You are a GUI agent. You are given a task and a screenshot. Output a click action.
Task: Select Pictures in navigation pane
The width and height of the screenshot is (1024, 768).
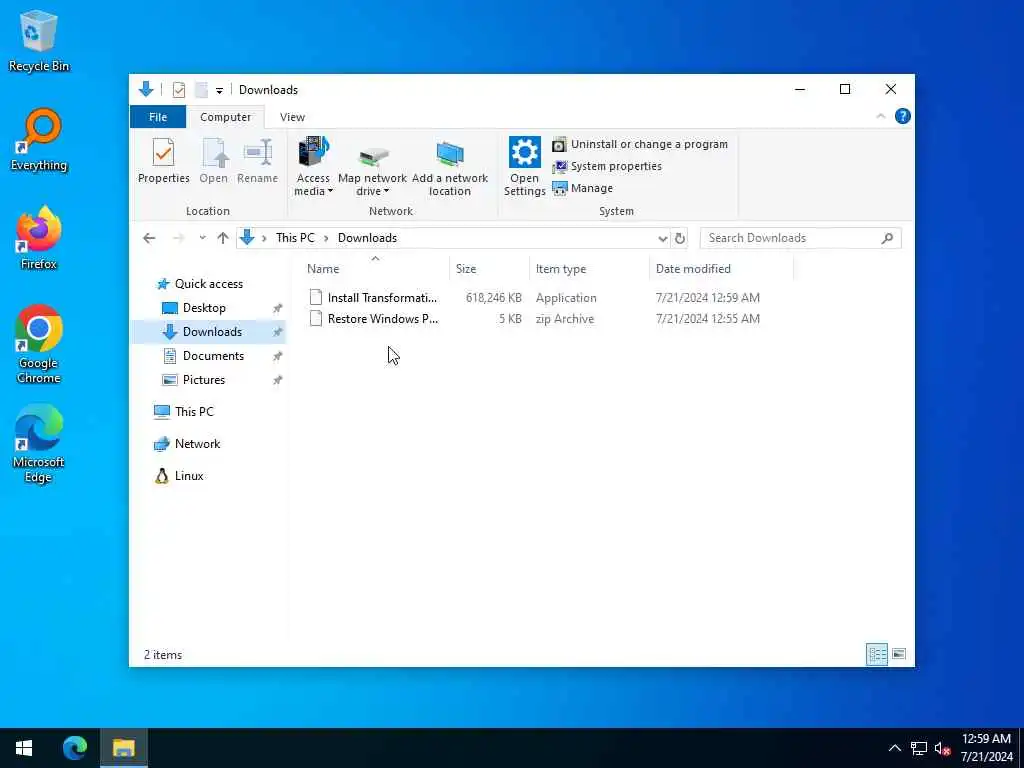[203, 380]
